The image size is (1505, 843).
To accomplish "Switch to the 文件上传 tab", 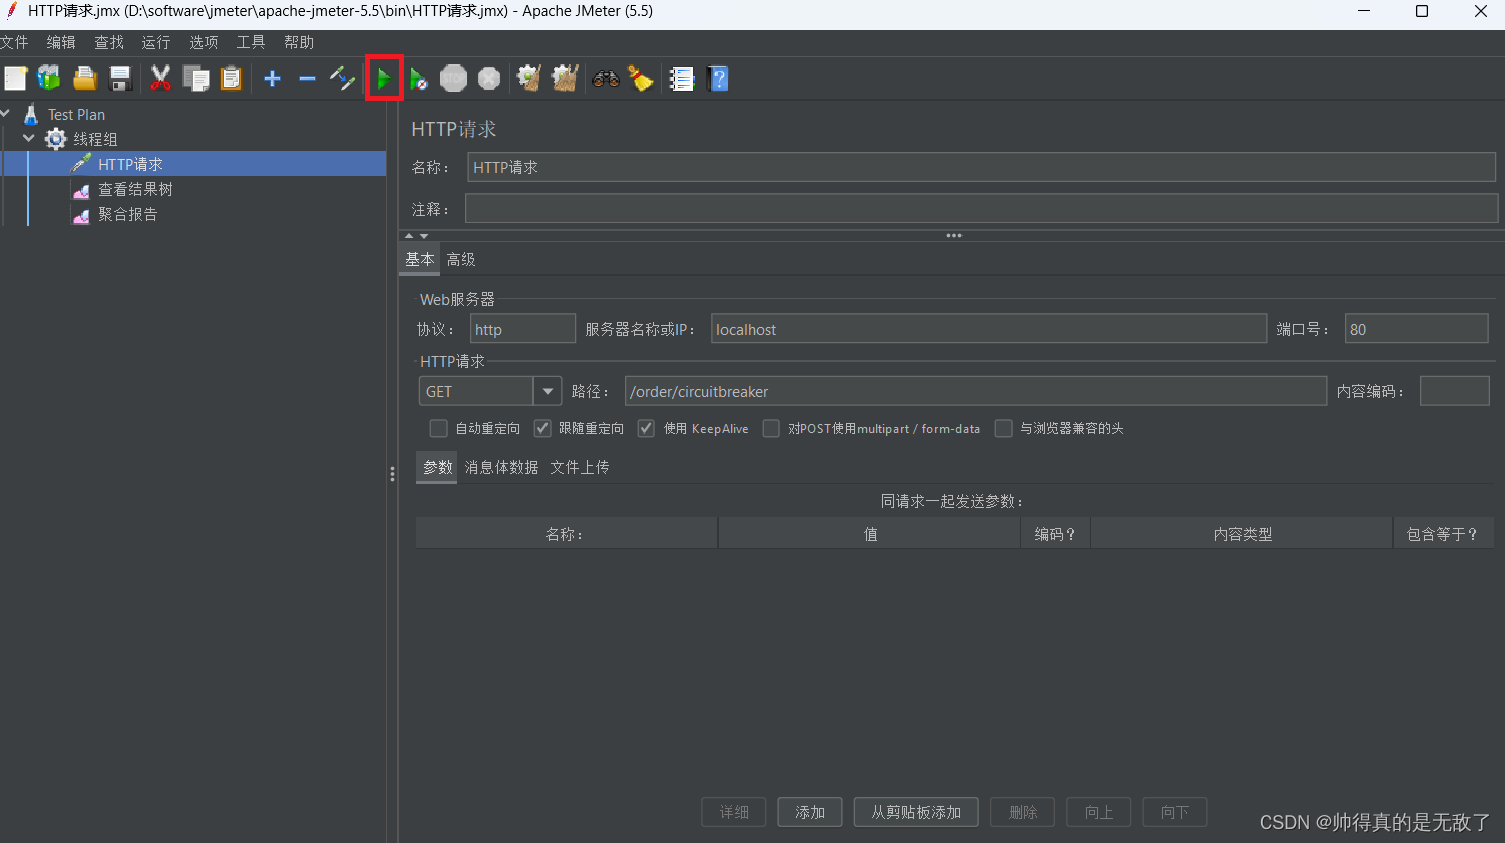I will click(580, 467).
